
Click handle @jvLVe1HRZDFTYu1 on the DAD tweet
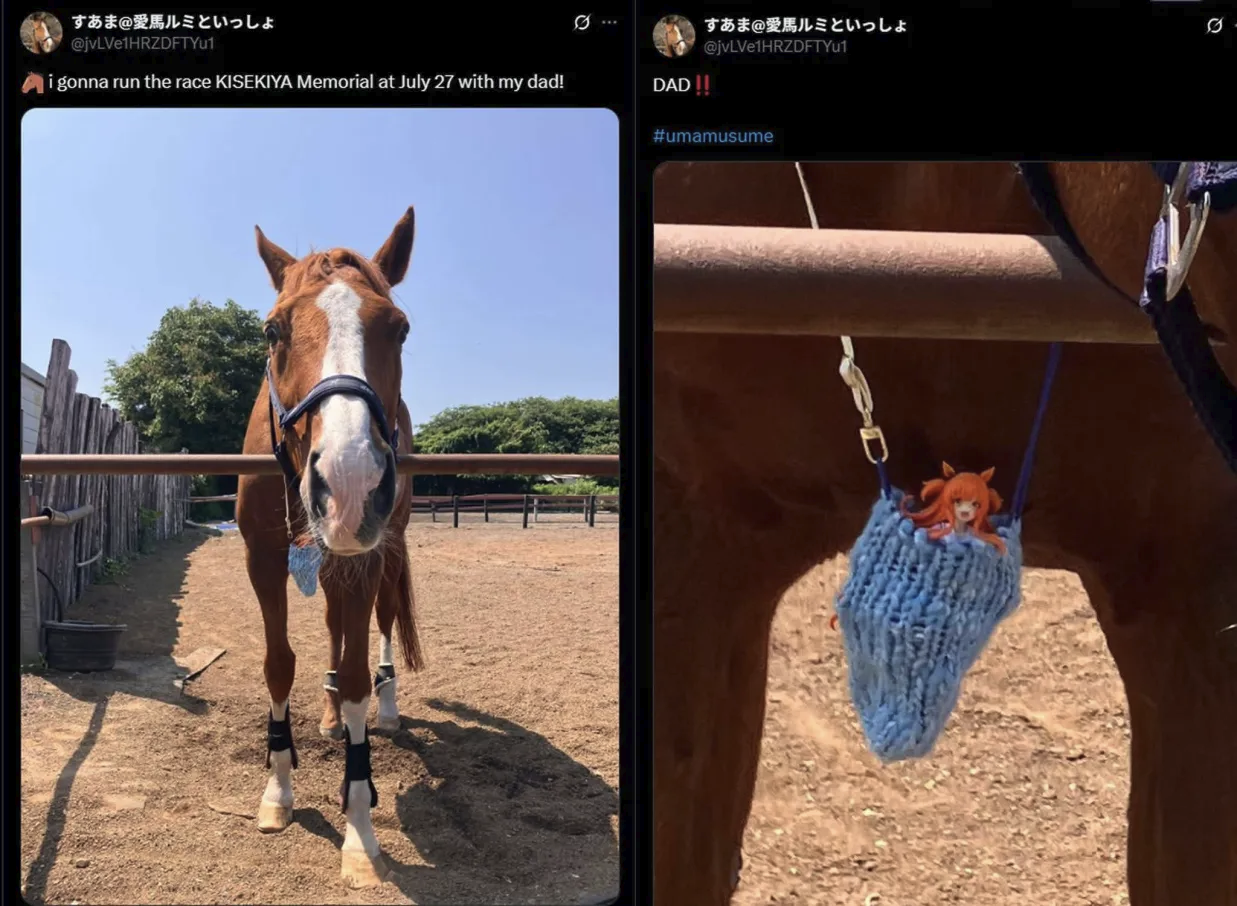(x=776, y=47)
